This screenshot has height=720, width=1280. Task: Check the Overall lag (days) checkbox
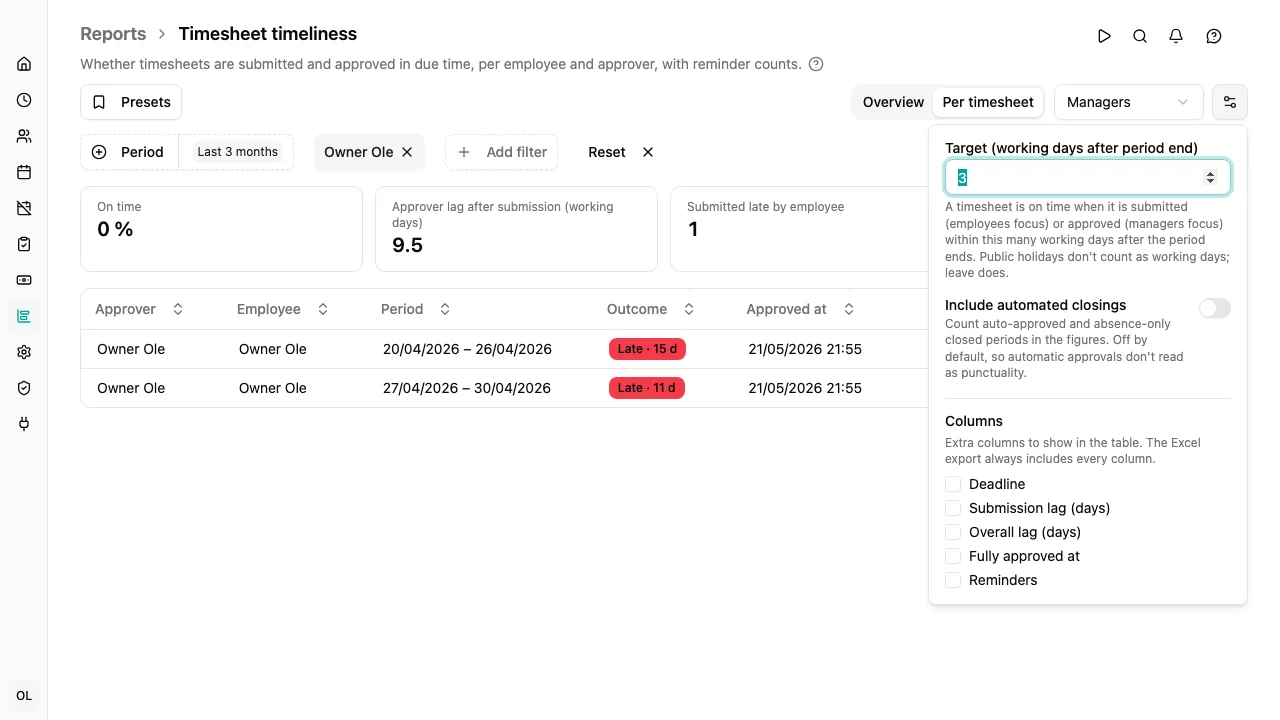(x=953, y=532)
